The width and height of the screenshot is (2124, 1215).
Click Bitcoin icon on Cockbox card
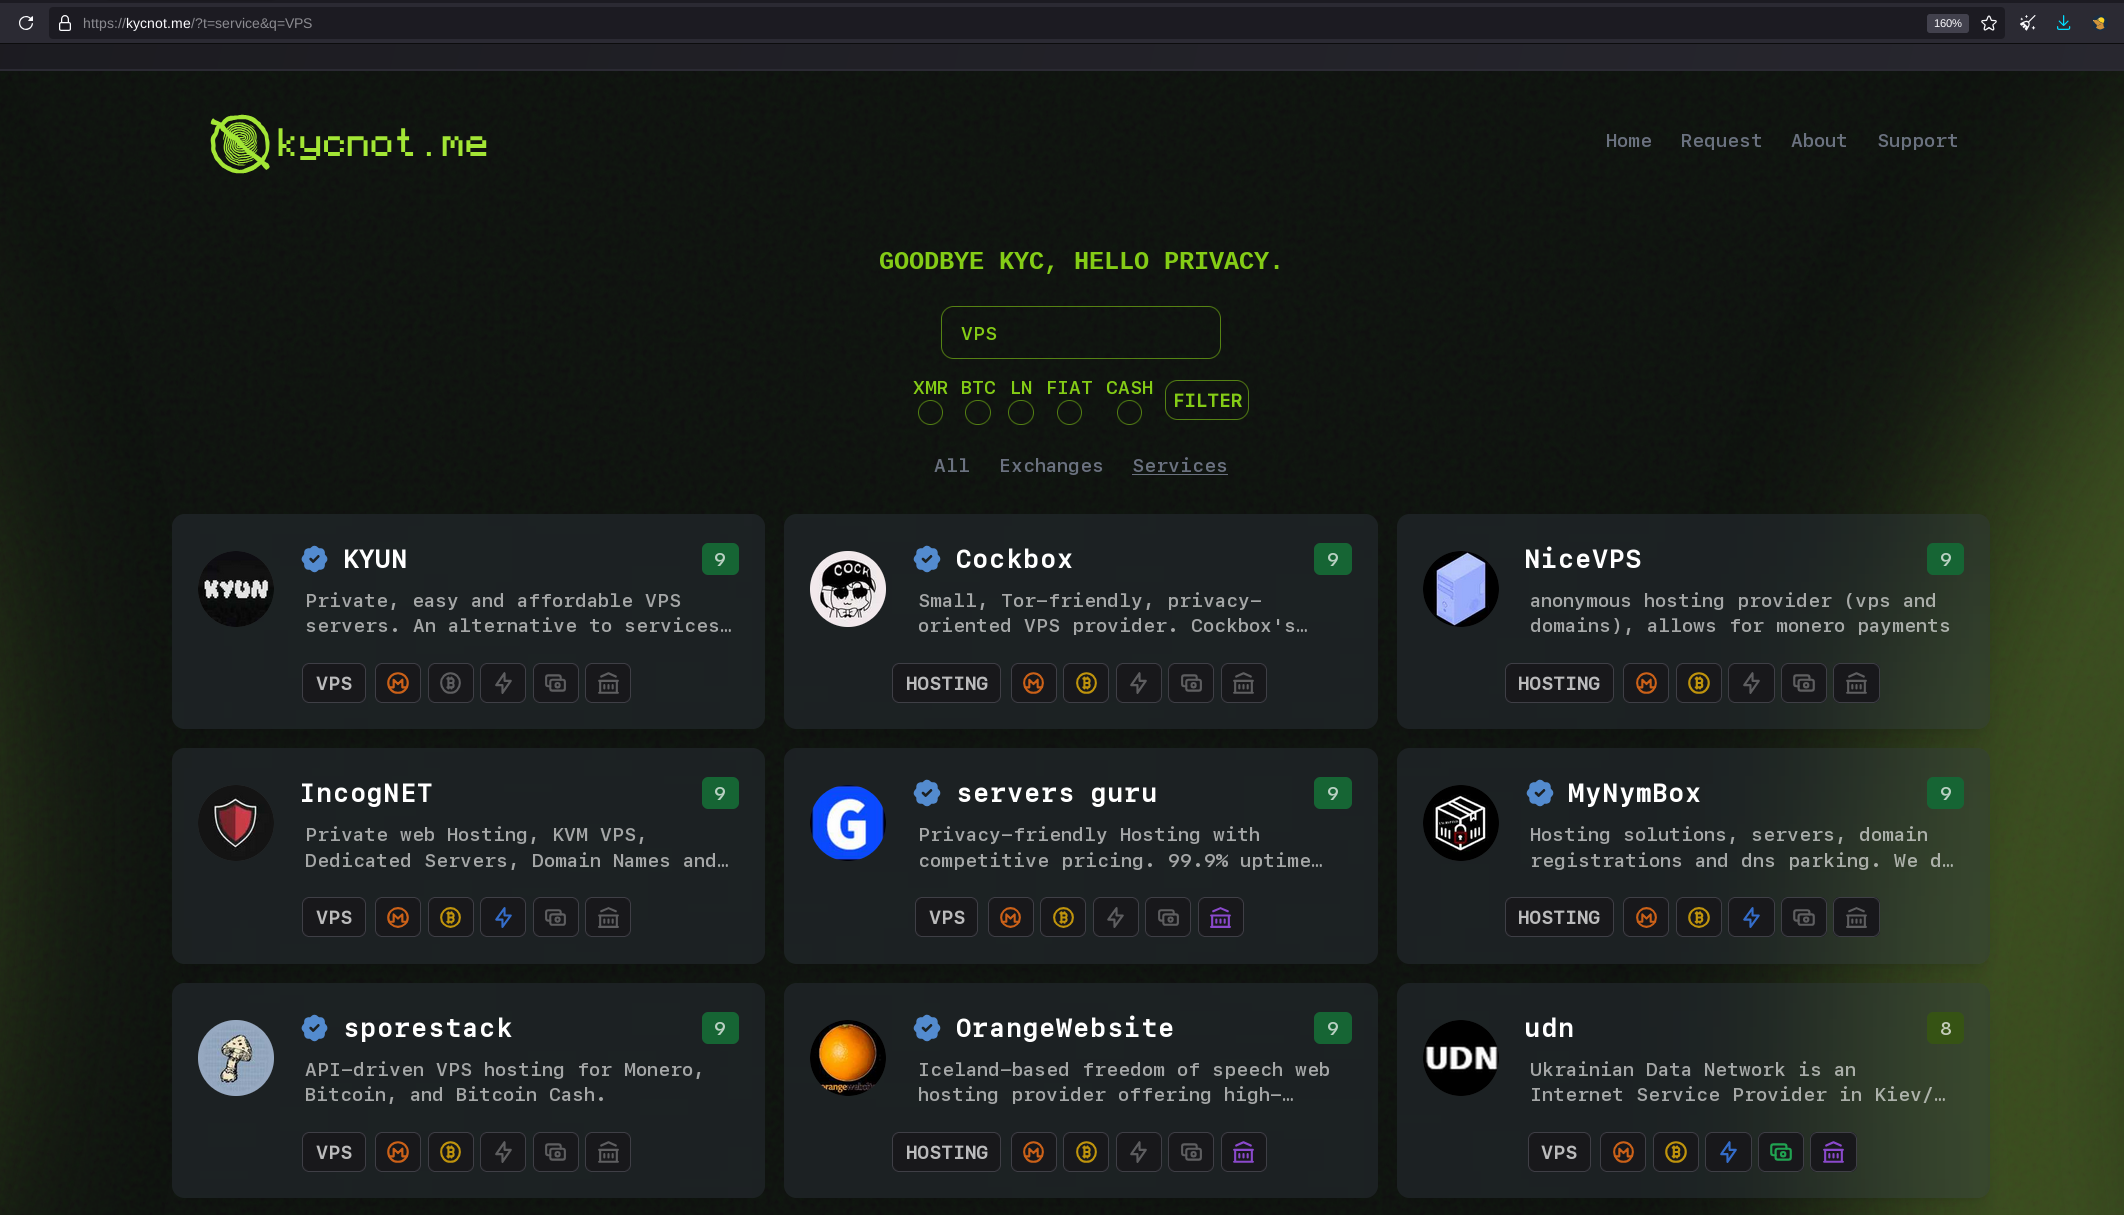(1086, 683)
